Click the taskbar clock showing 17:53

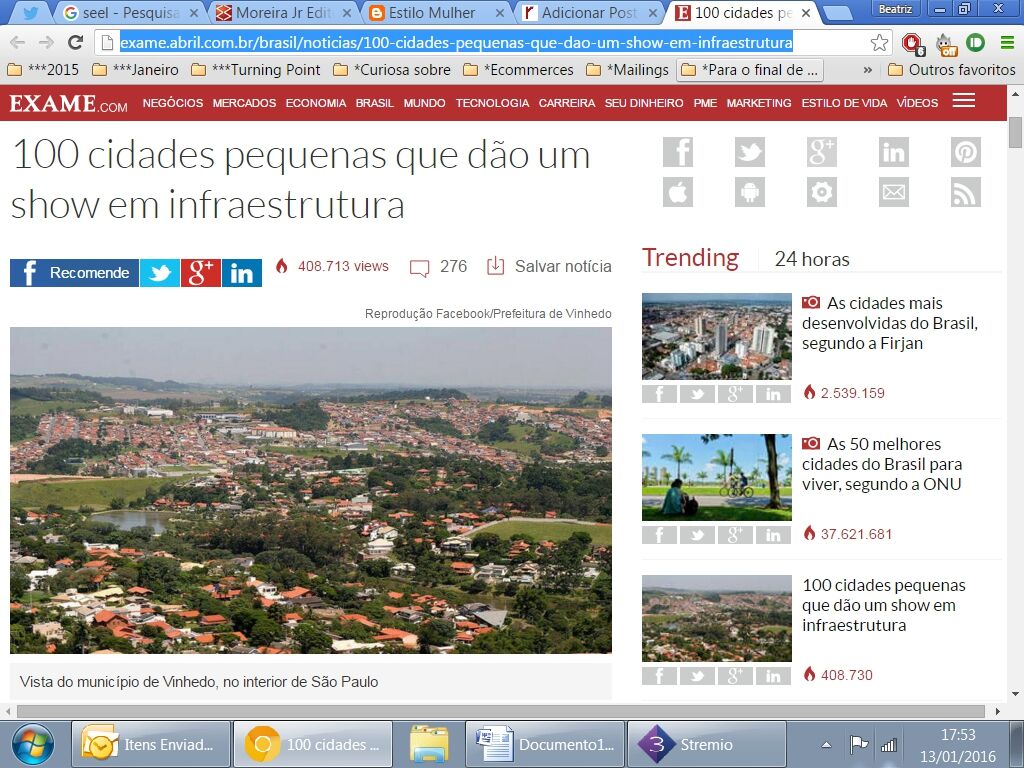pyautogui.click(x=957, y=745)
